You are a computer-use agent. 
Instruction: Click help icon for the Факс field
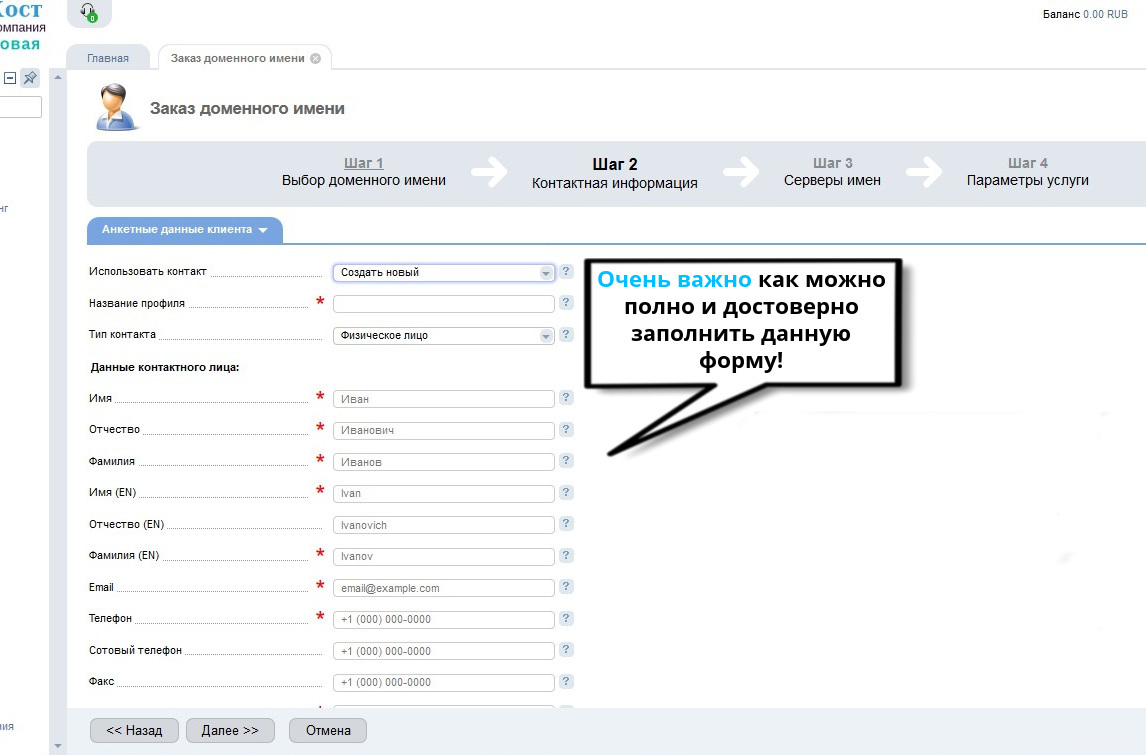[566, 681]
